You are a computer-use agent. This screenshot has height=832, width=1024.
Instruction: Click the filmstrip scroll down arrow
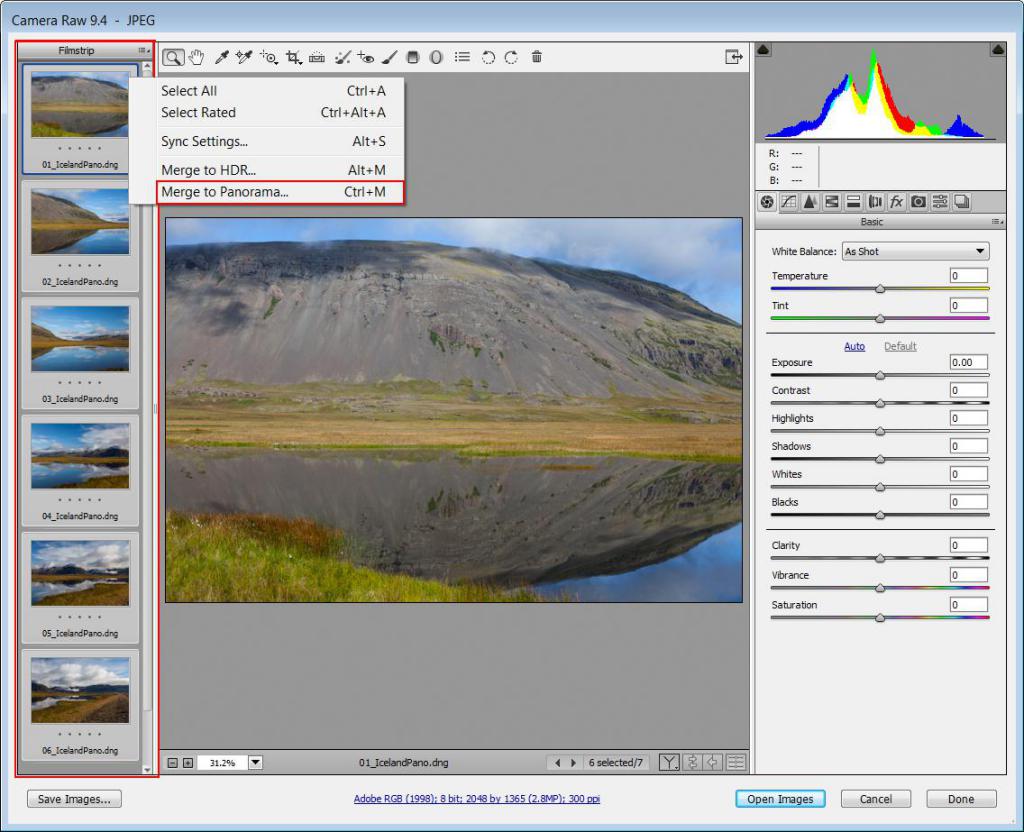(x=147, y=769)
